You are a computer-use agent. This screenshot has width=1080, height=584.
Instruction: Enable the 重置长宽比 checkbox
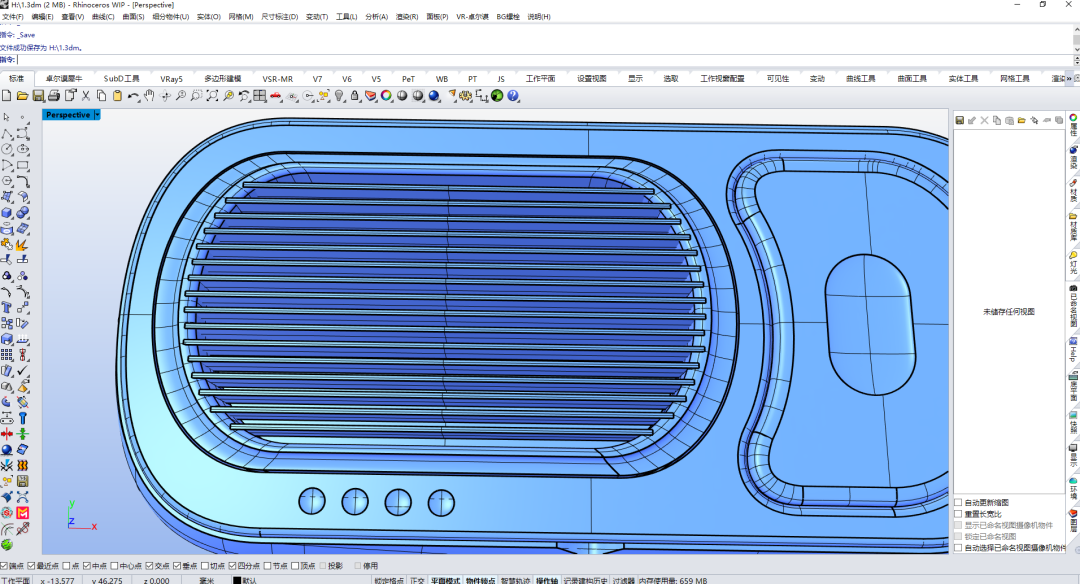pyautogui.click(x=958, y=513)
